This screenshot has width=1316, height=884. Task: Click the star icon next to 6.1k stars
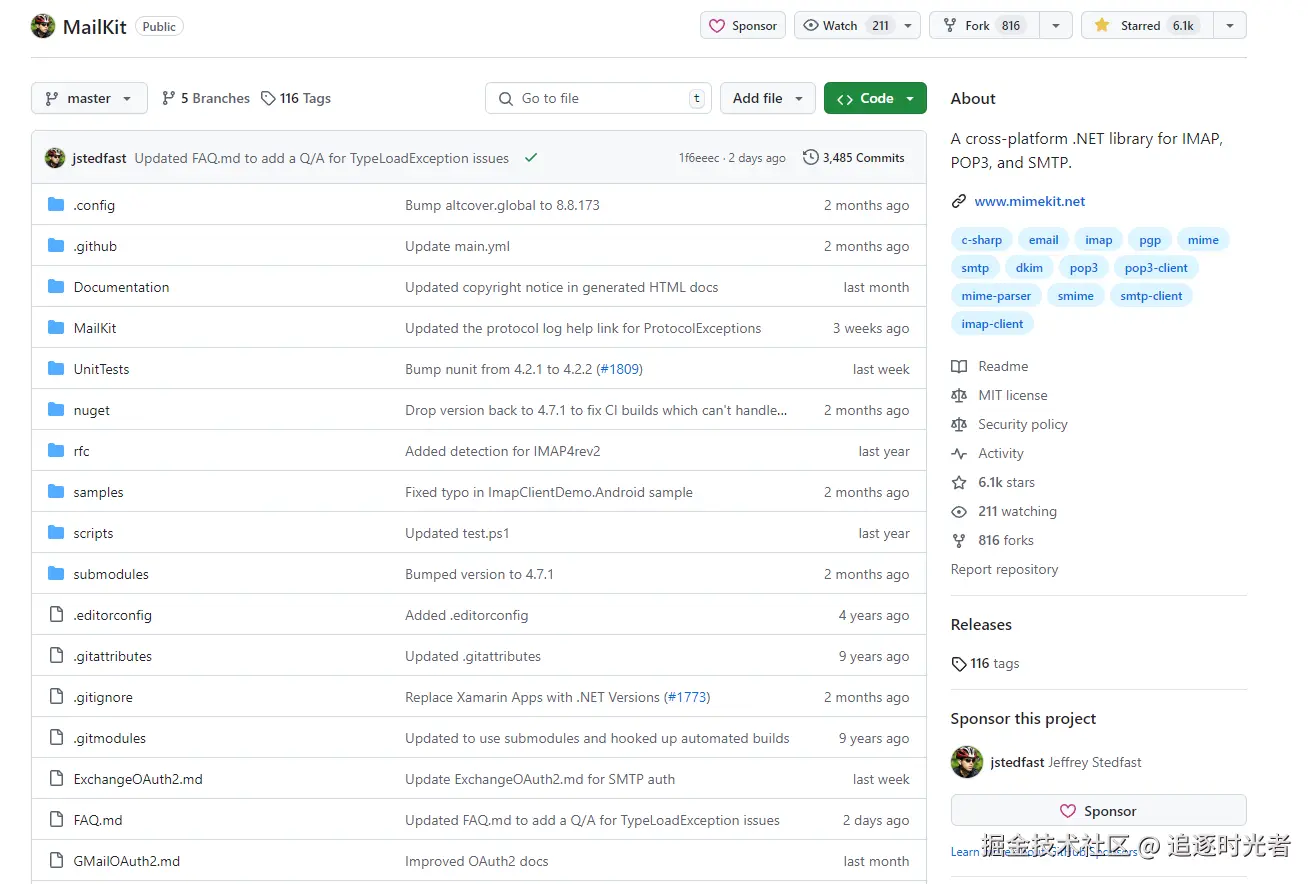[959, 482]
